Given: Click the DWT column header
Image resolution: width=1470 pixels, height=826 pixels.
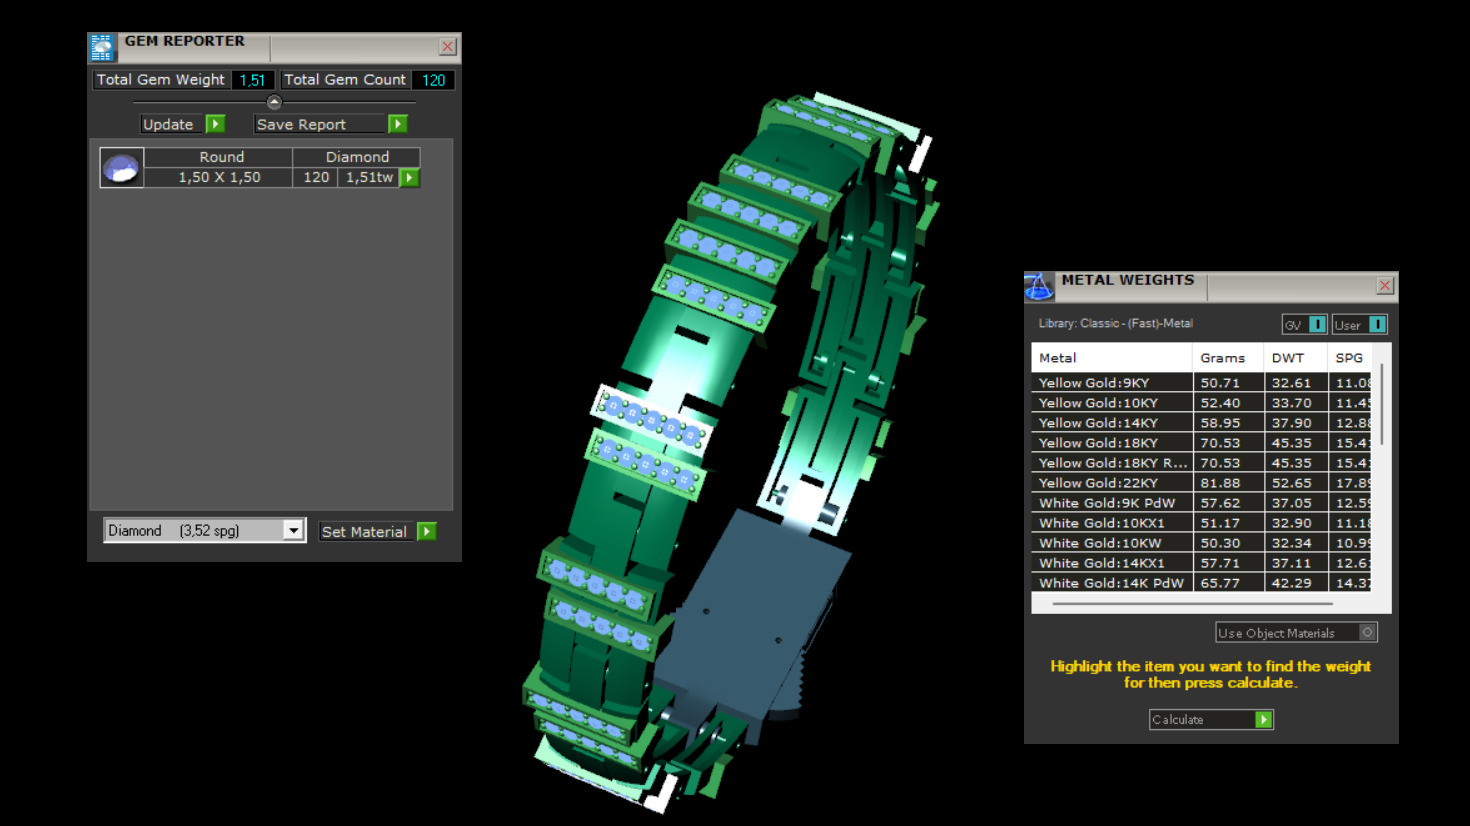Looking at the screenshot, I should point(1296,357).
